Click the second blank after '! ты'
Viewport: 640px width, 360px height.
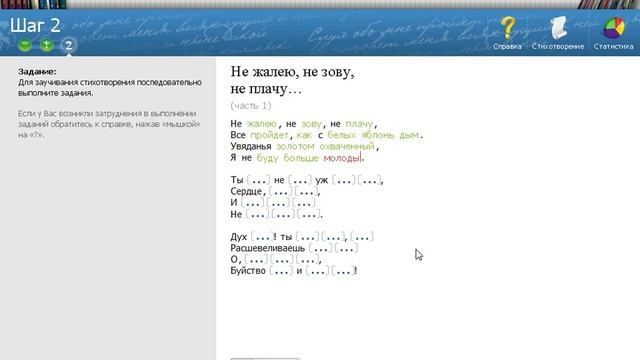pyautogui.click(x=333, y=237)
